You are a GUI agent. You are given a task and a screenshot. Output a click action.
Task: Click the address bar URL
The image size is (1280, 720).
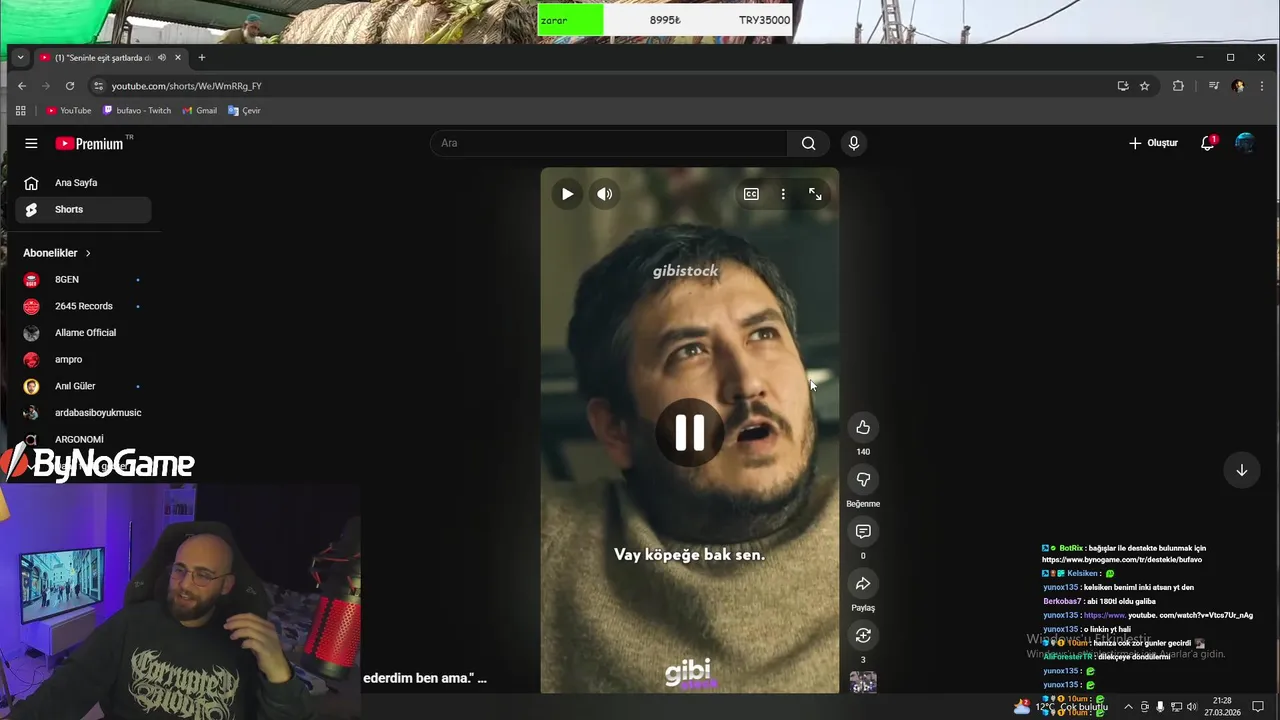coord(187,86)
